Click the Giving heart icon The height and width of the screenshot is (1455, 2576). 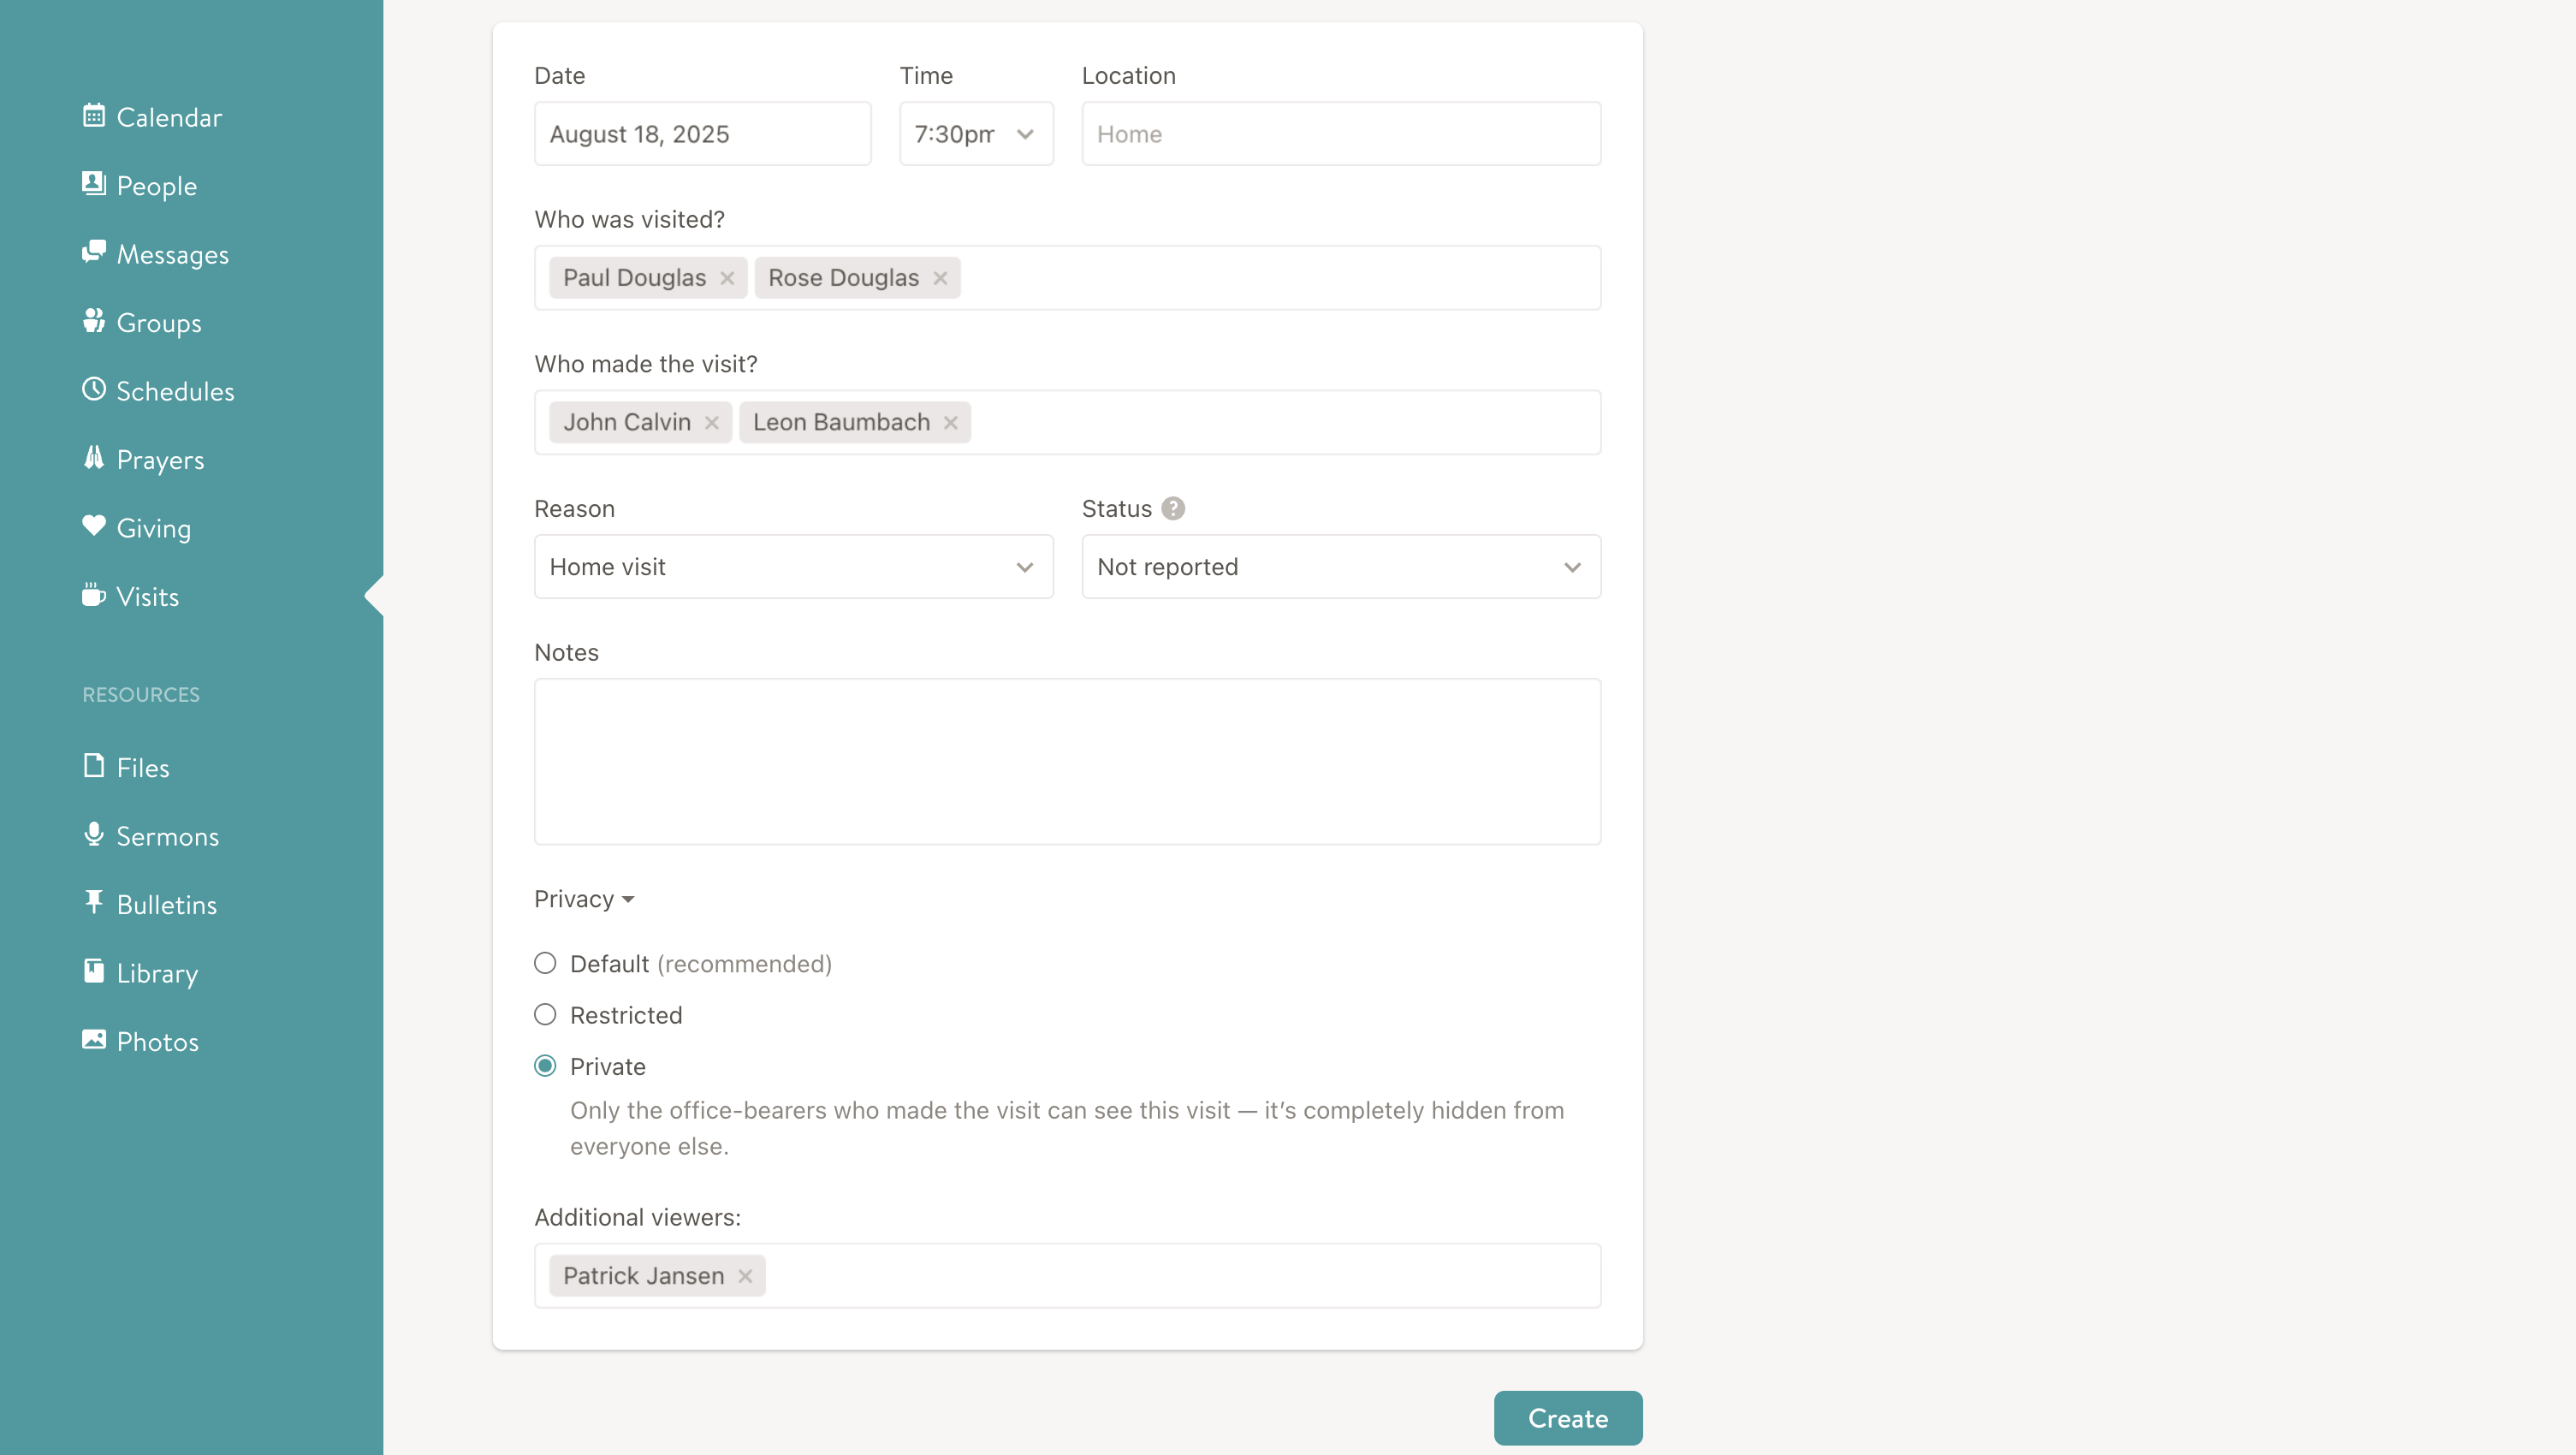tap(94, 526)
